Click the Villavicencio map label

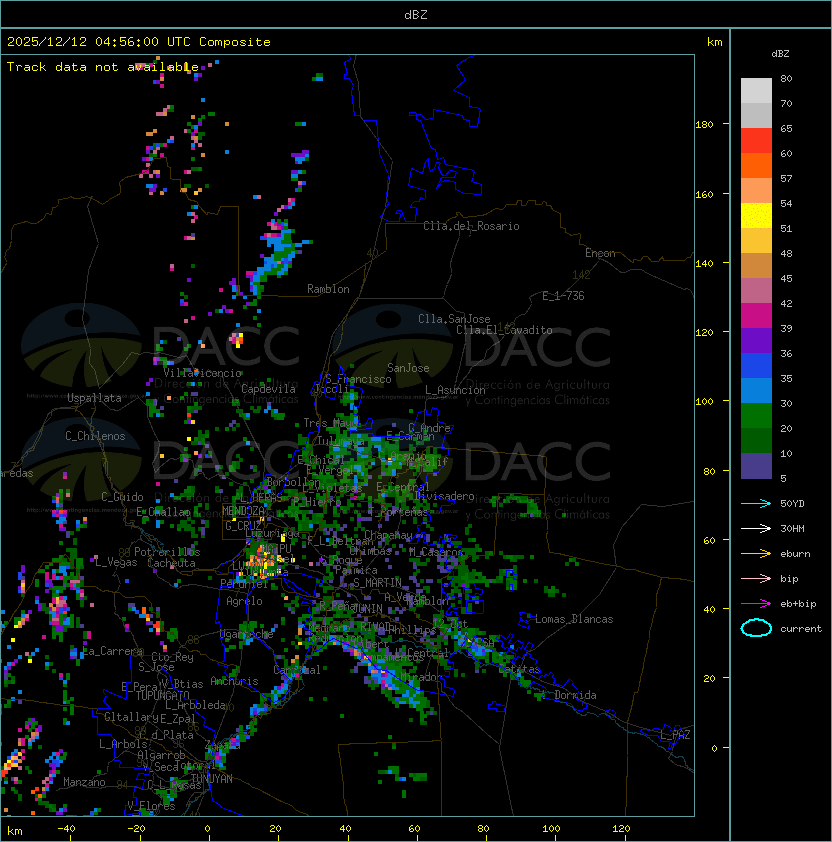pos(202,373)
